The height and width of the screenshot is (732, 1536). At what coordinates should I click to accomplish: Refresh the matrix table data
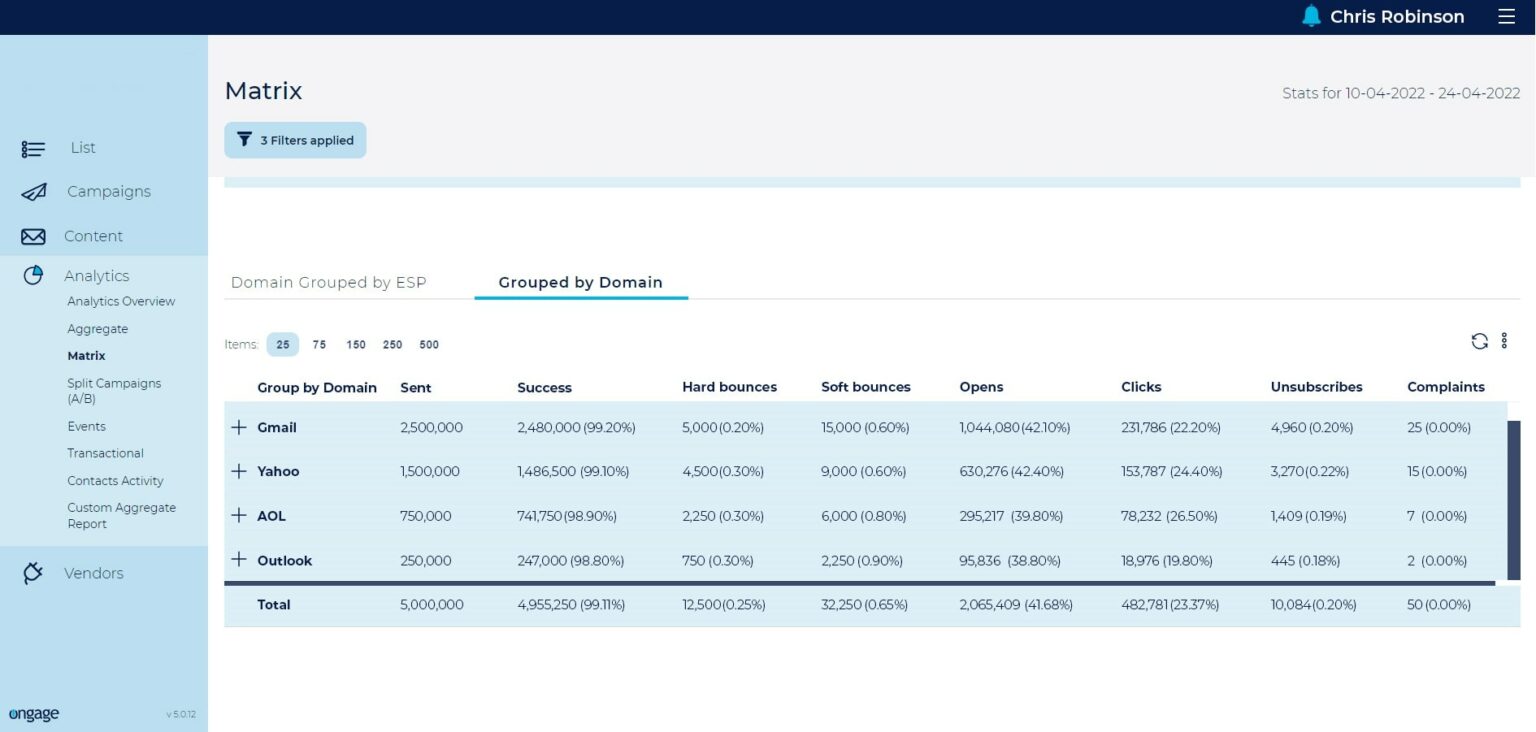pos(1479,342)
